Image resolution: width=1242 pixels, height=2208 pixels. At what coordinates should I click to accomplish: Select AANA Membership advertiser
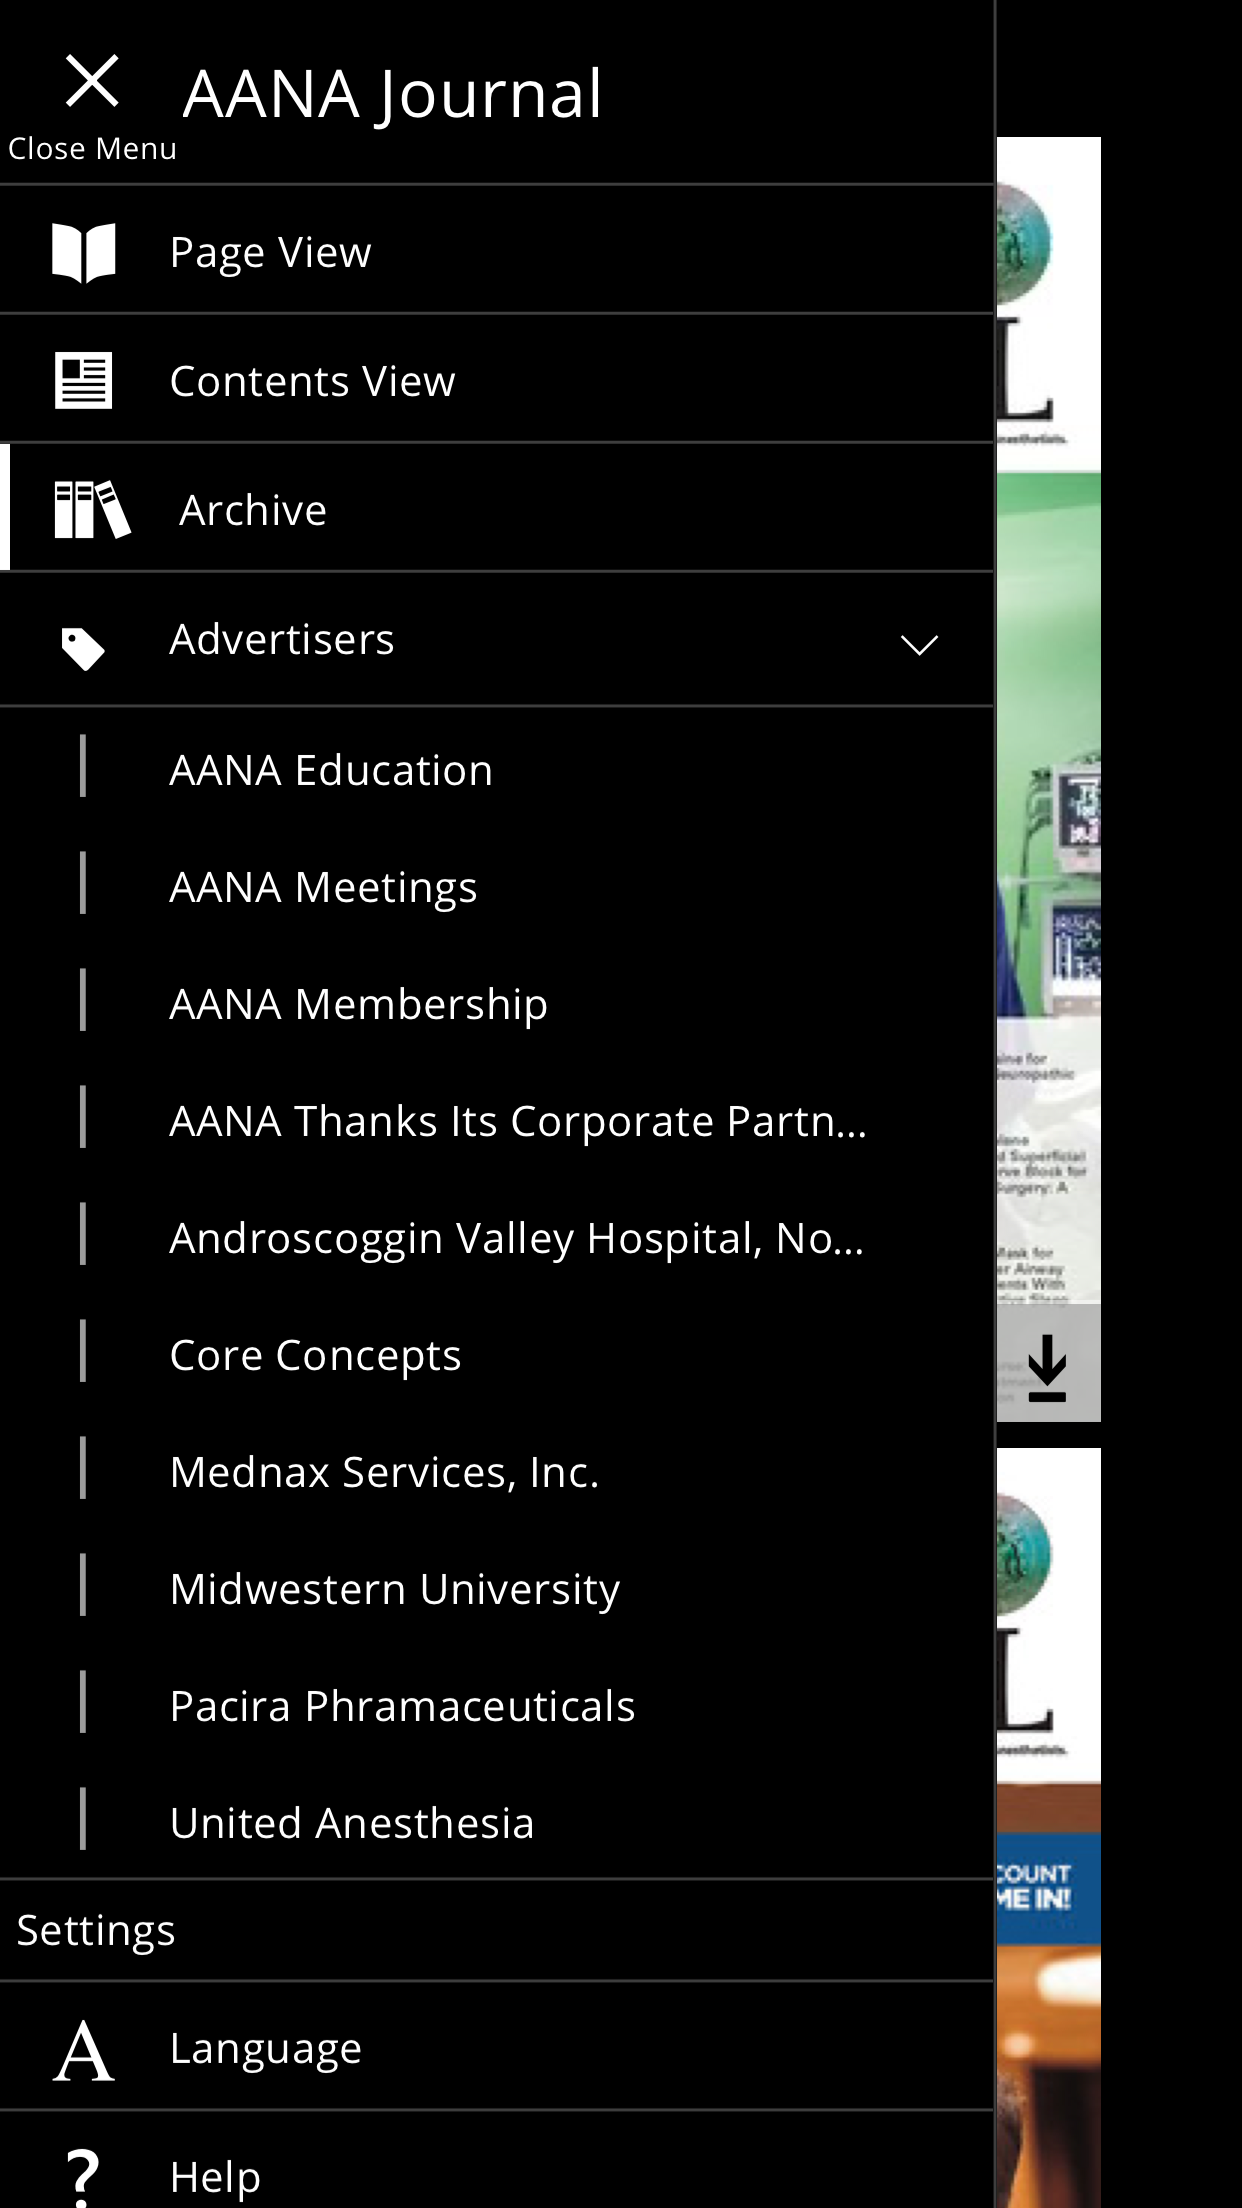pyautogui.click(x=358, y=1004)
